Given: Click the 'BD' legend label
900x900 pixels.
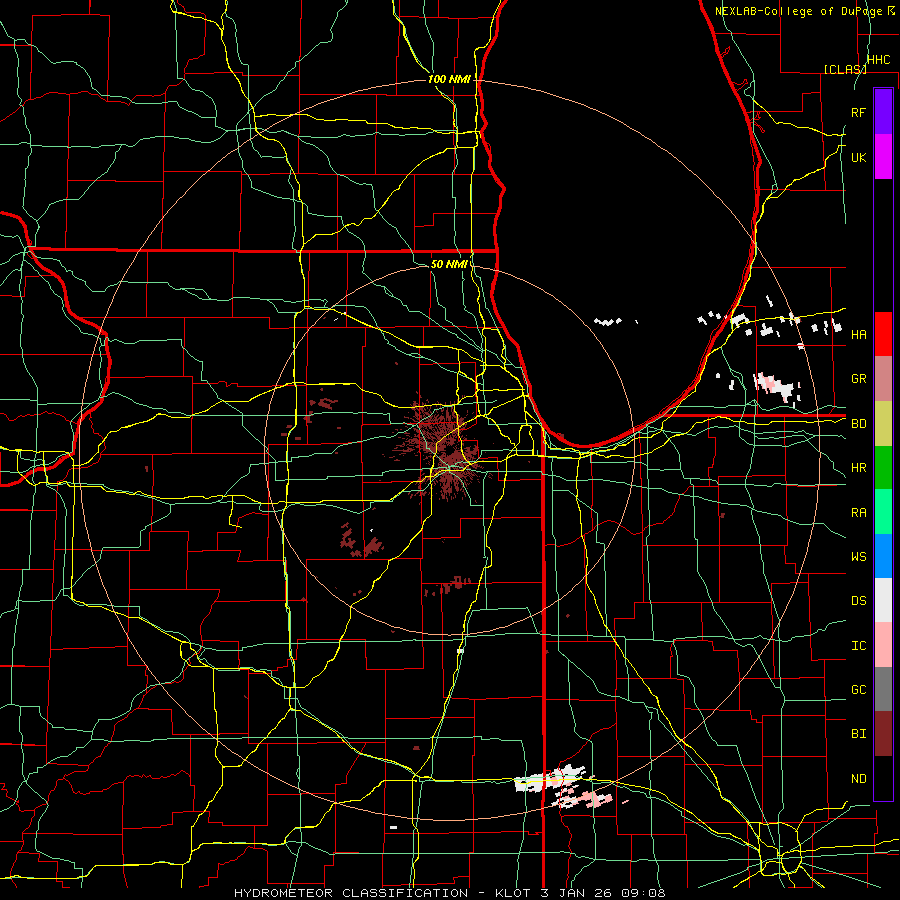Looking at the screenshot, I should 858,424.
